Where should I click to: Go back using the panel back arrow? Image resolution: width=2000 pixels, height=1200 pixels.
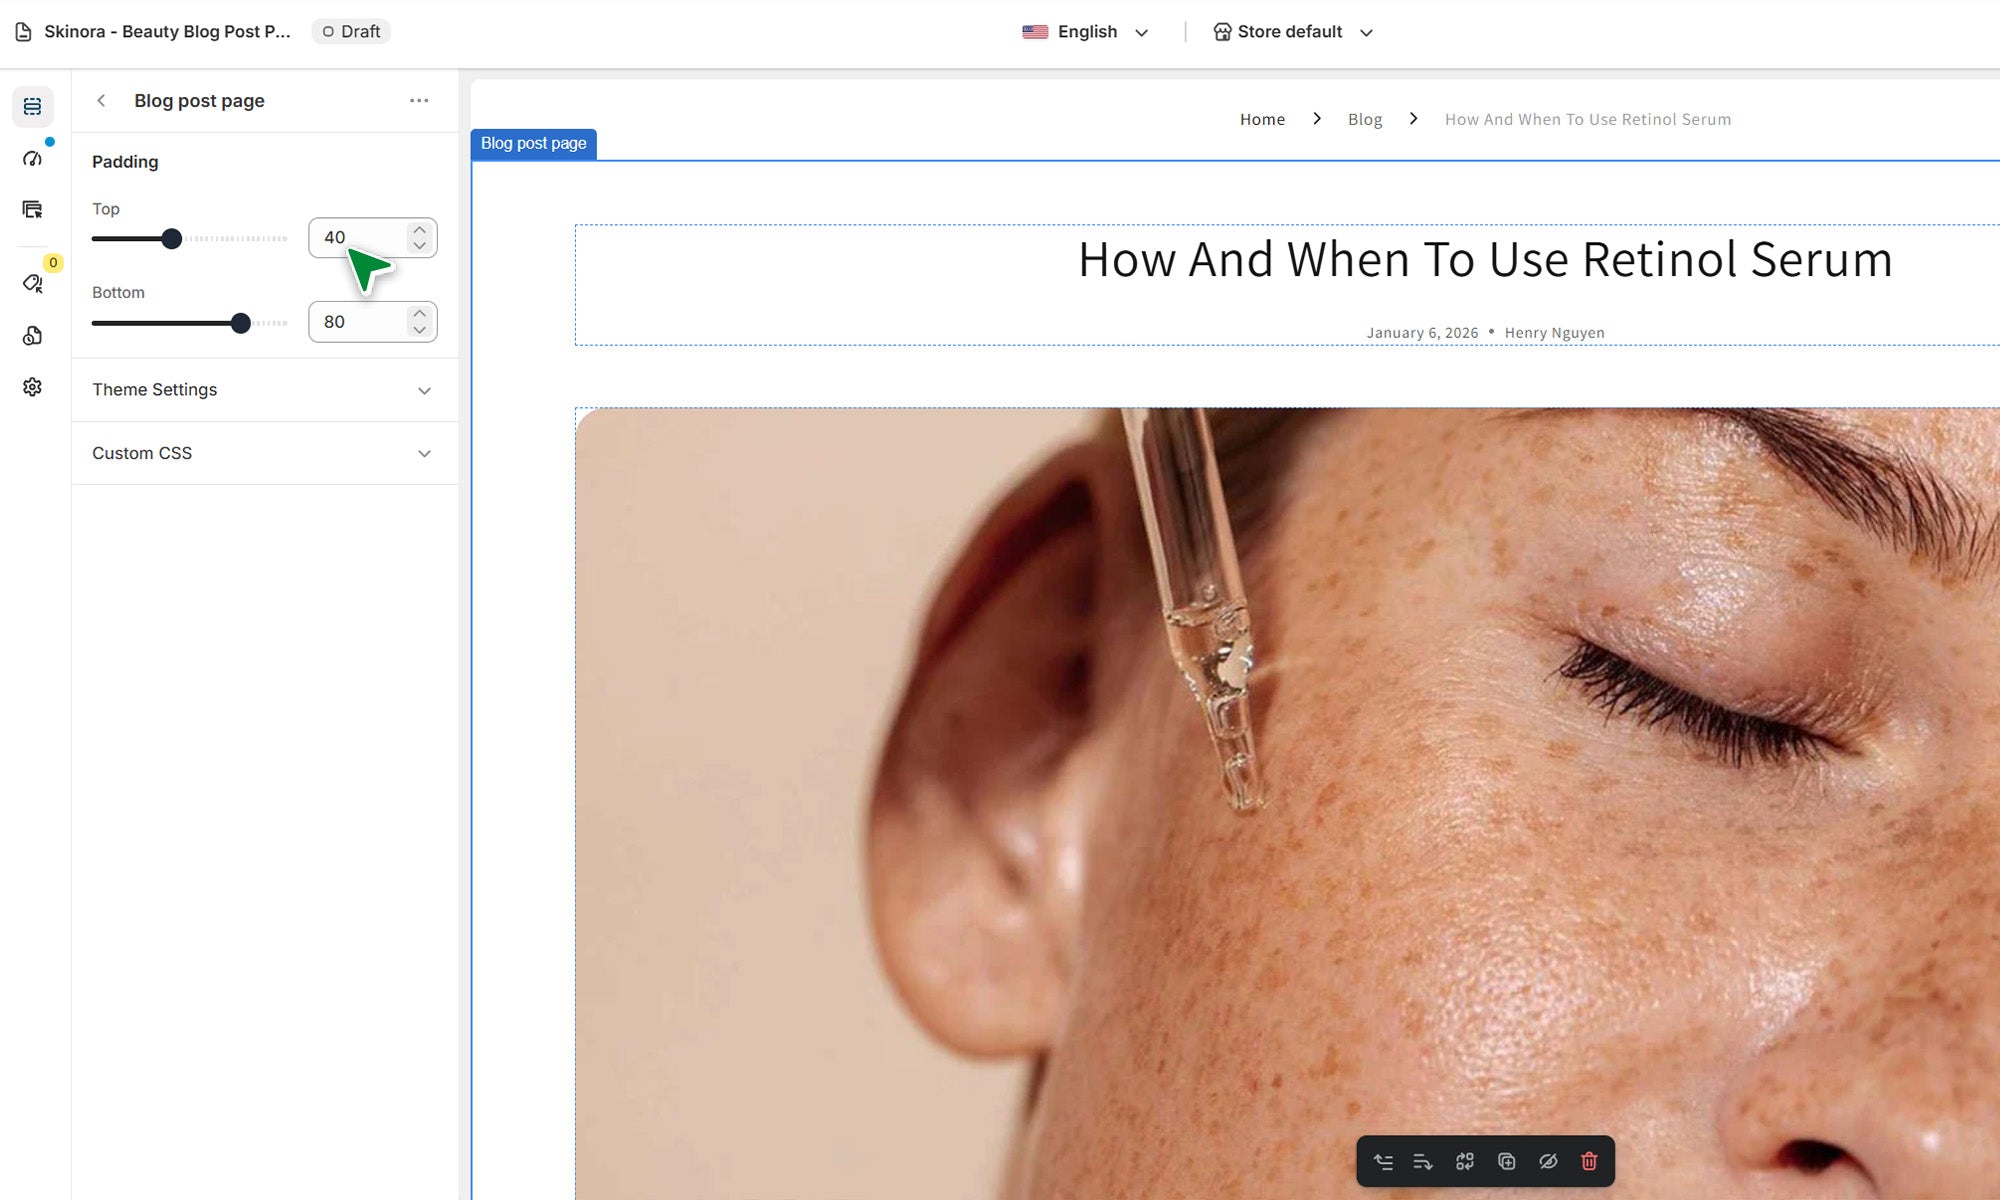[x=101, y=101]
